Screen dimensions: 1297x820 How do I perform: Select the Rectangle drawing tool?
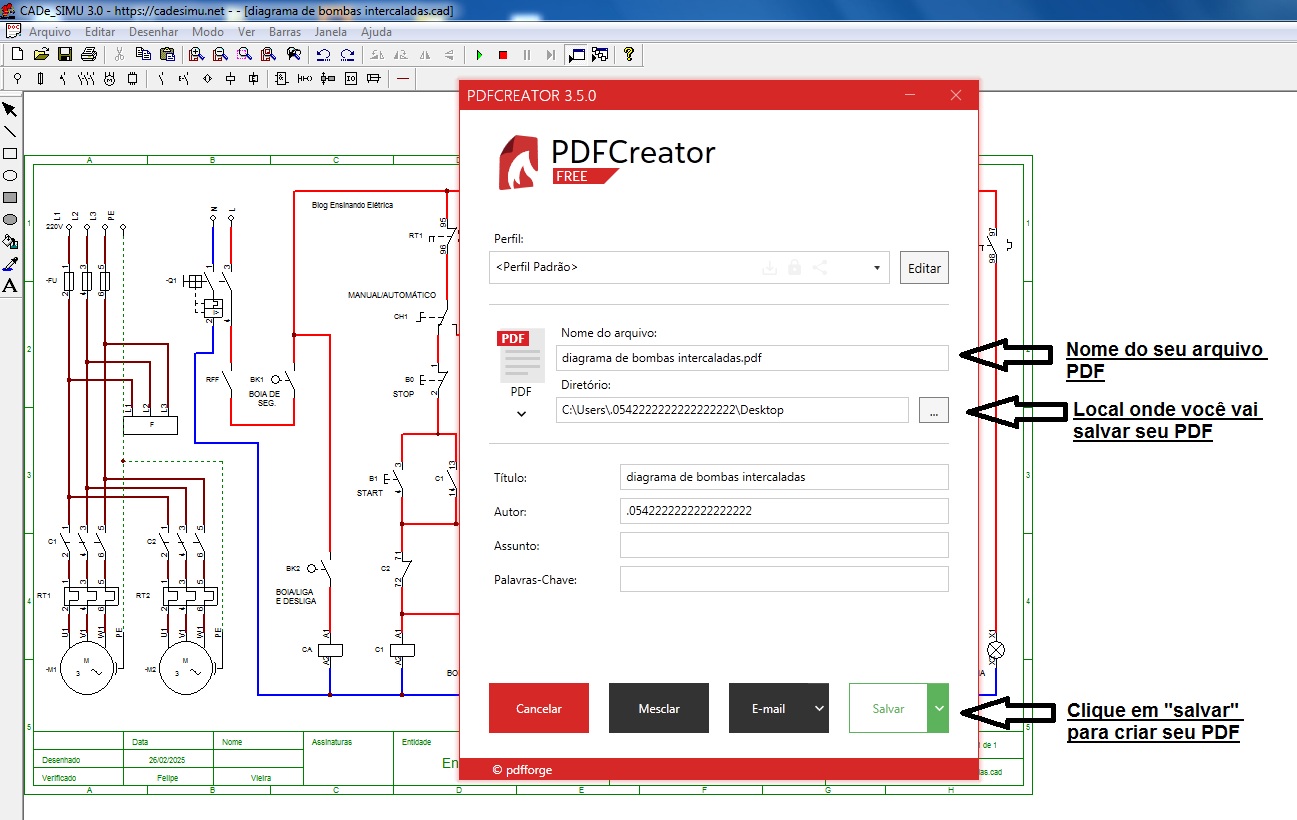click(x=11, y=153)
